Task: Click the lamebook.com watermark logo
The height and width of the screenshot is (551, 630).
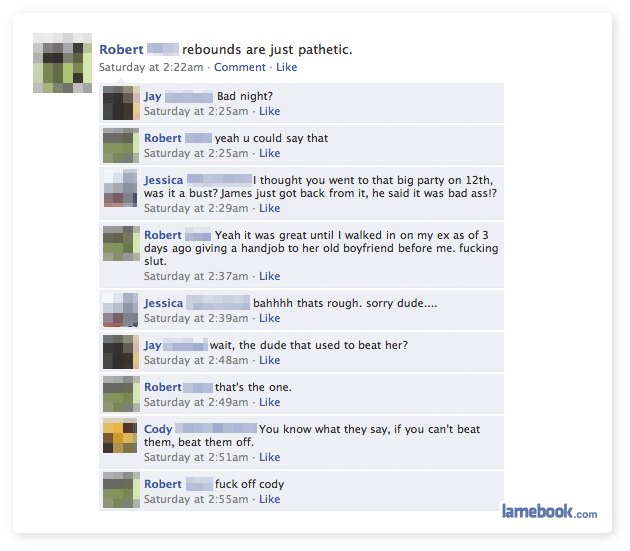Action: point(549,512)
